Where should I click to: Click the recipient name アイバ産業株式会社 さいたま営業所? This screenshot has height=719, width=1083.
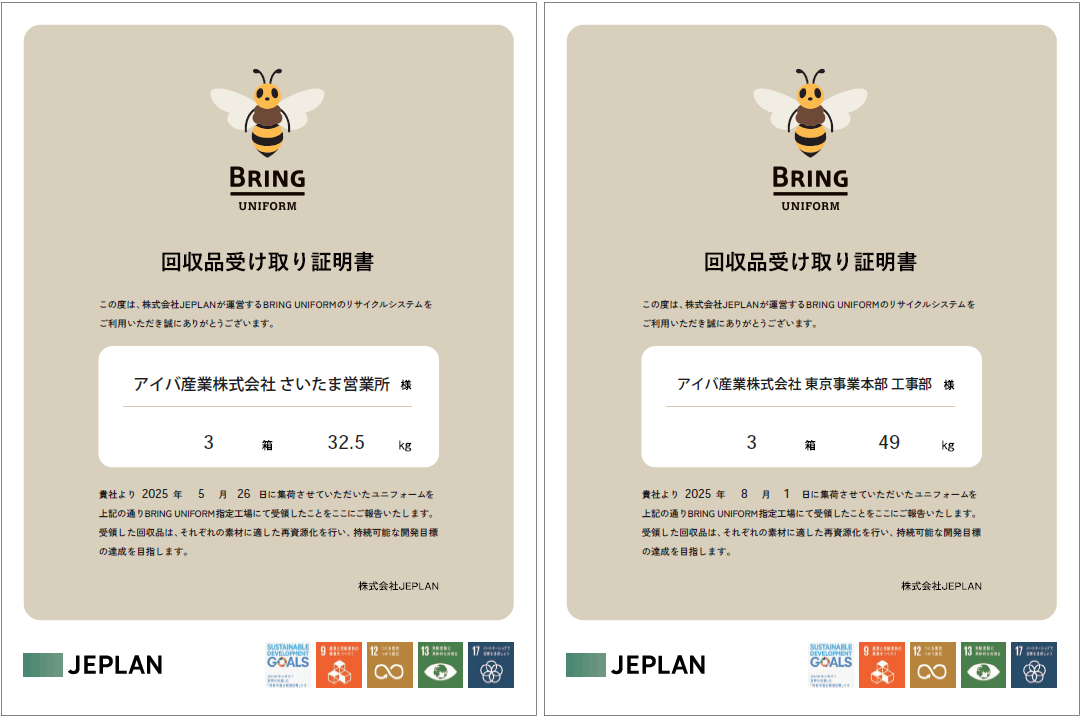point(262,384)
